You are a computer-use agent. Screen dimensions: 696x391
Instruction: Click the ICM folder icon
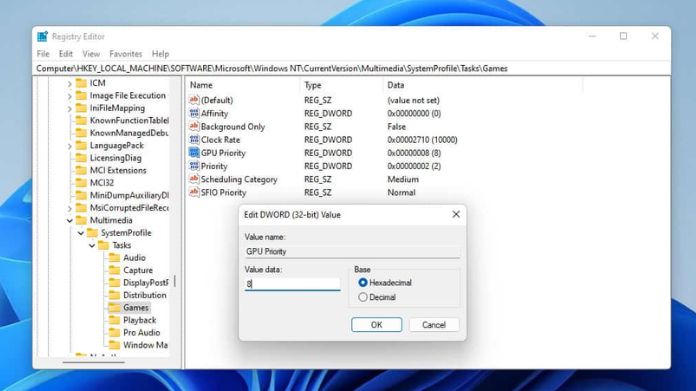pyautogui.click(x=81, y=83)
